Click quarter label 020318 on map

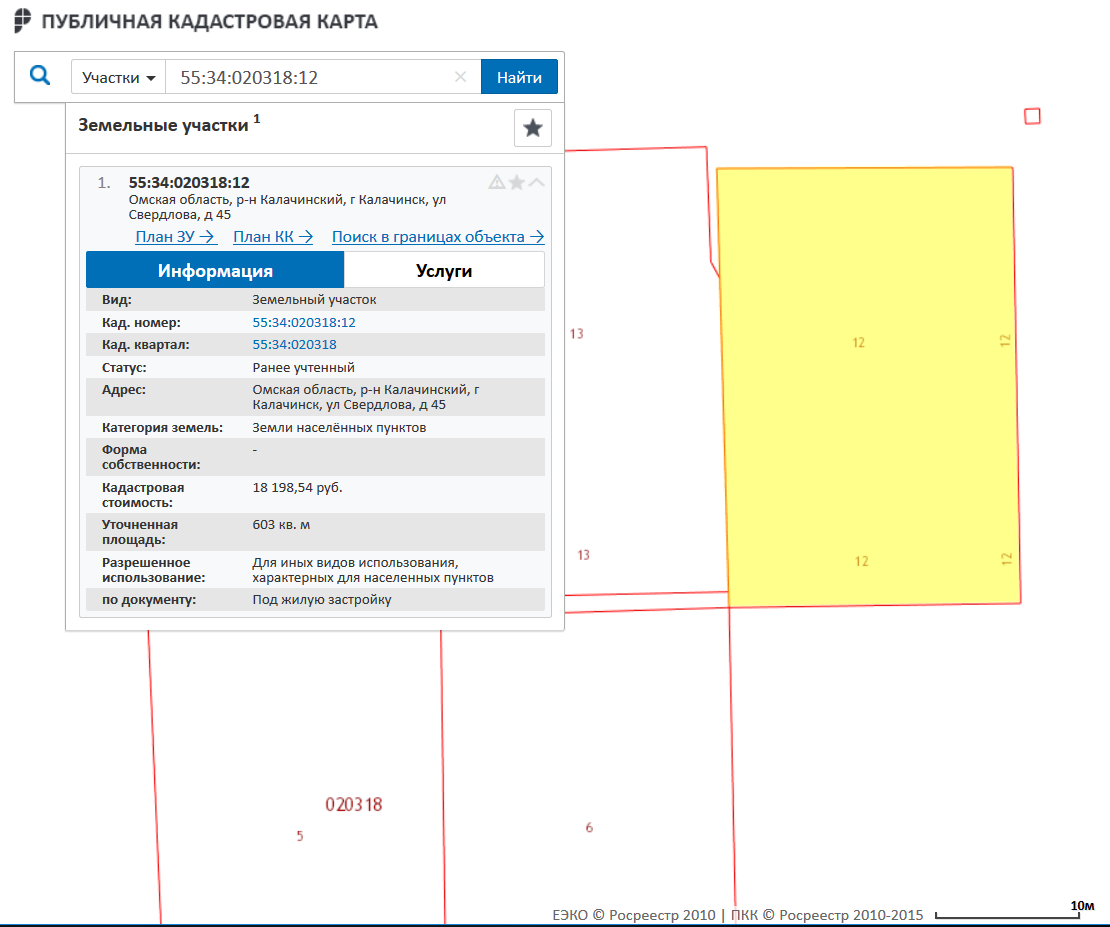click(x=354, y=804)
